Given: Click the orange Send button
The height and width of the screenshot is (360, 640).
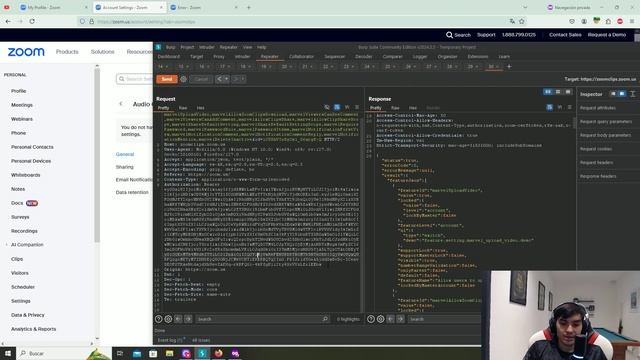Looking at the screenshot, I should [167, 79].
